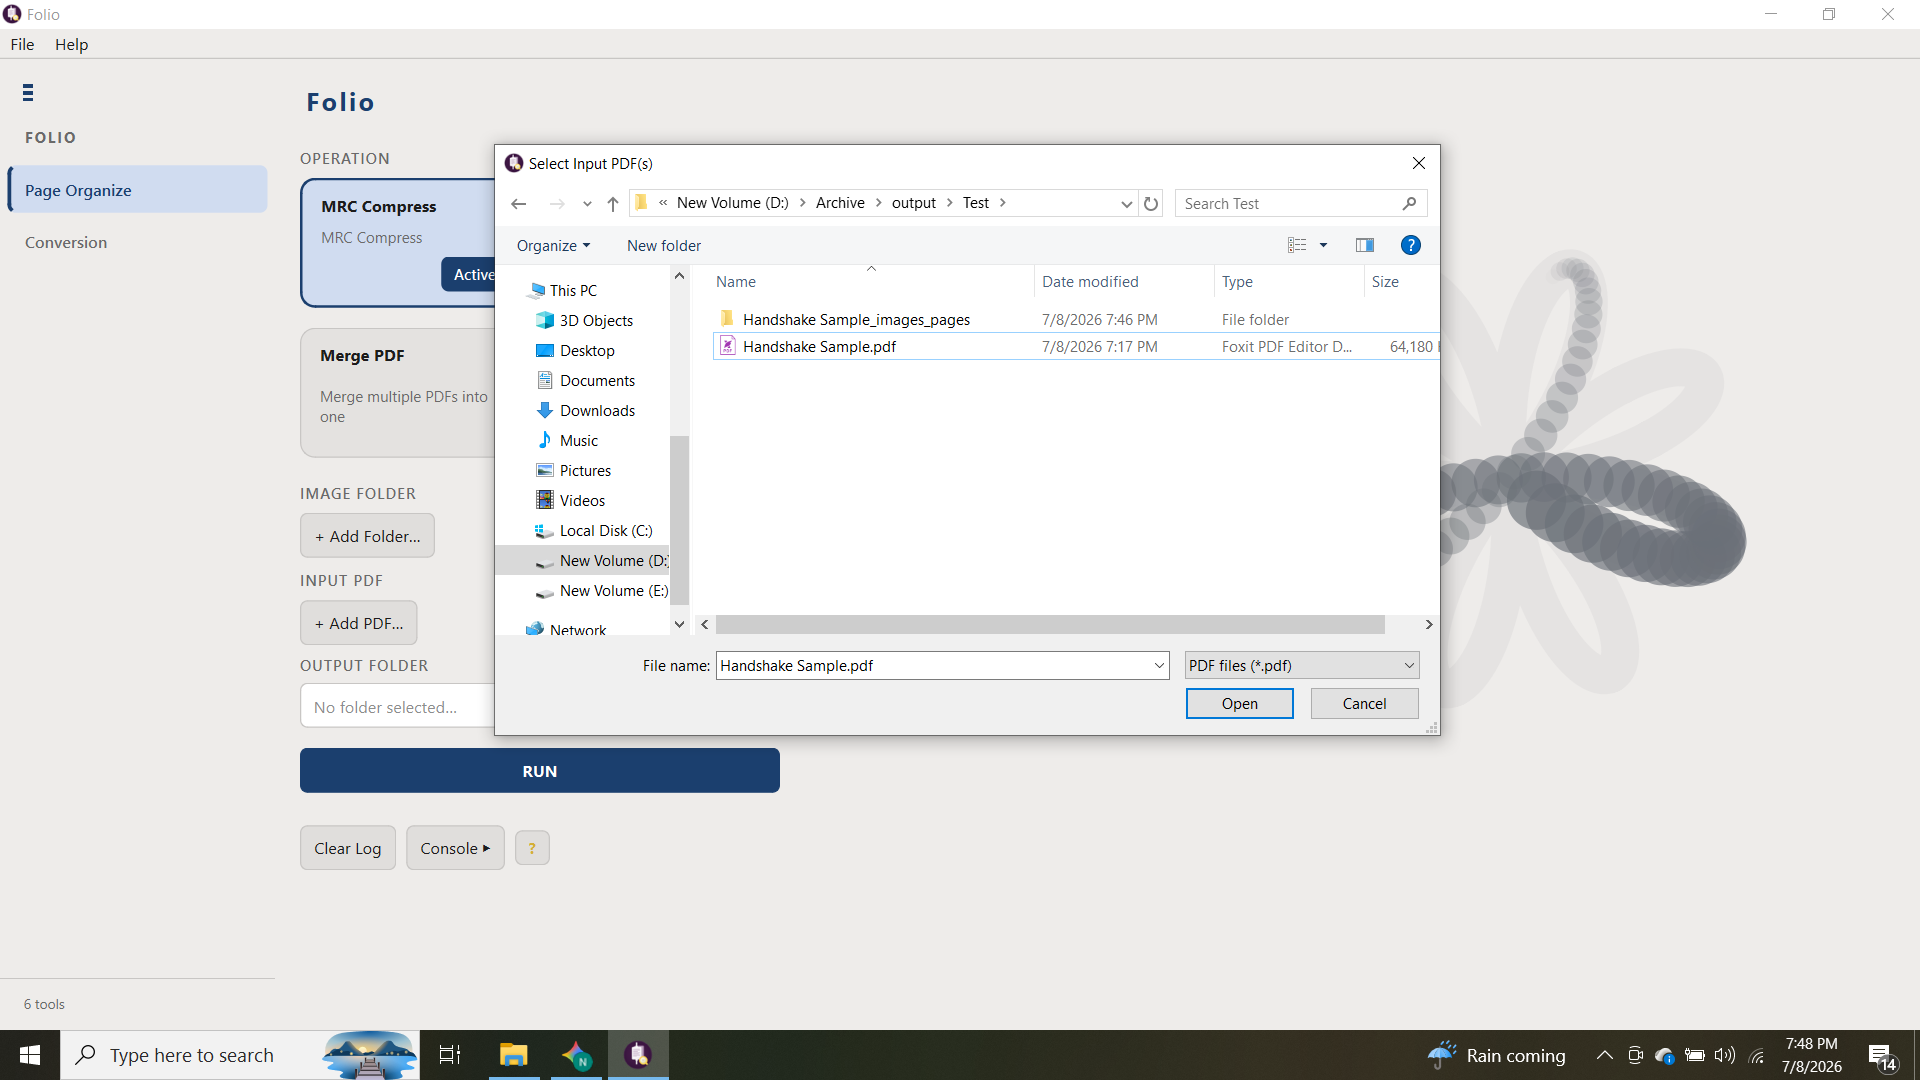The height and width of the screenshot is (1080, 1920).
Task: Refresh the Test folder listing
Action: [x=1151, y=203]
